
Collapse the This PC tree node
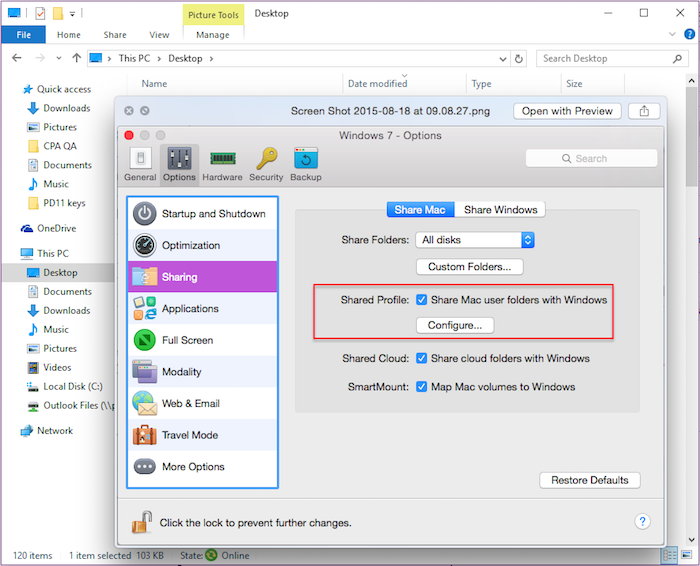[12, 254]
